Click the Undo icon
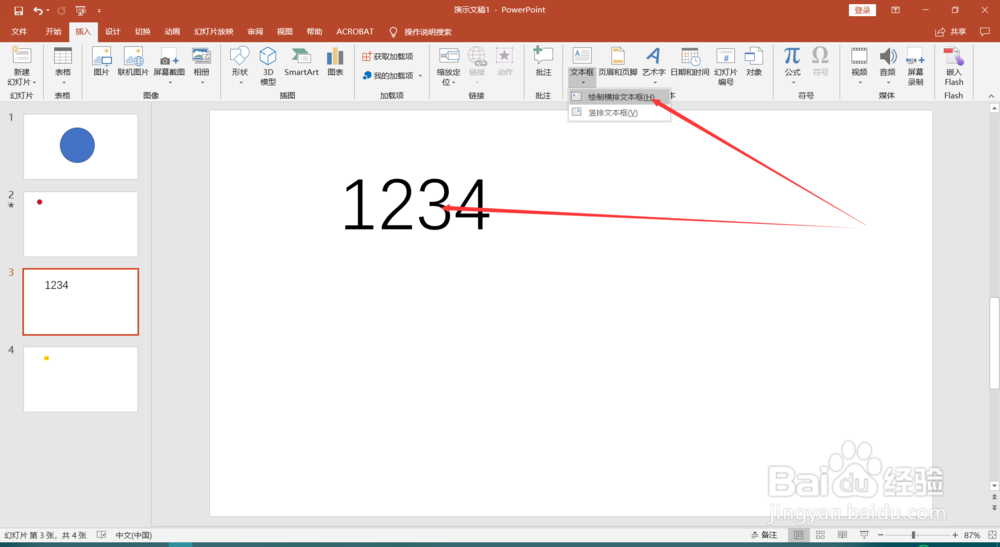This screenshot has width=1000, height=547. pos(38,10)
